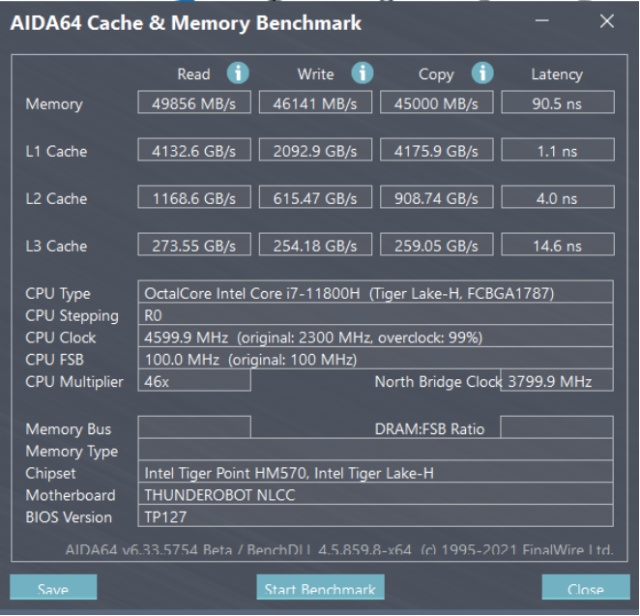
Task: Click the Save button
Action: coord(53,589)
